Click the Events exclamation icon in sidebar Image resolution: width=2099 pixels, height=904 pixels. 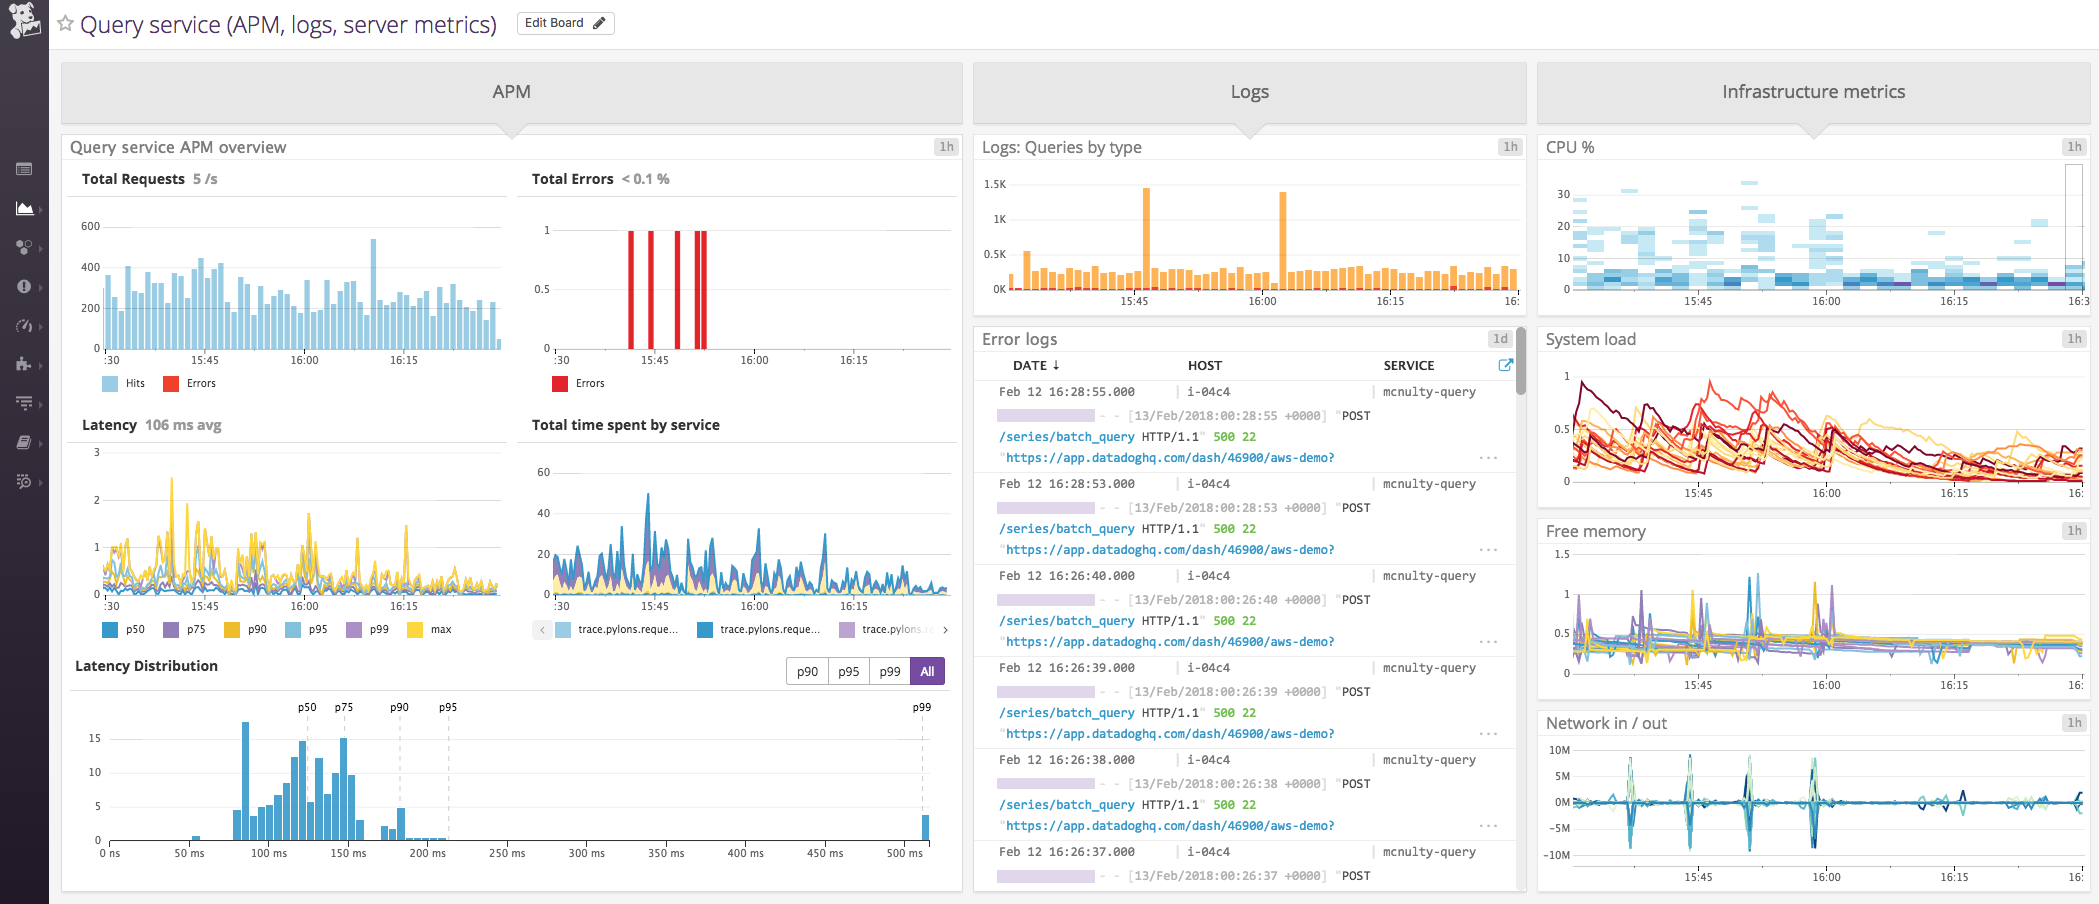25,287
